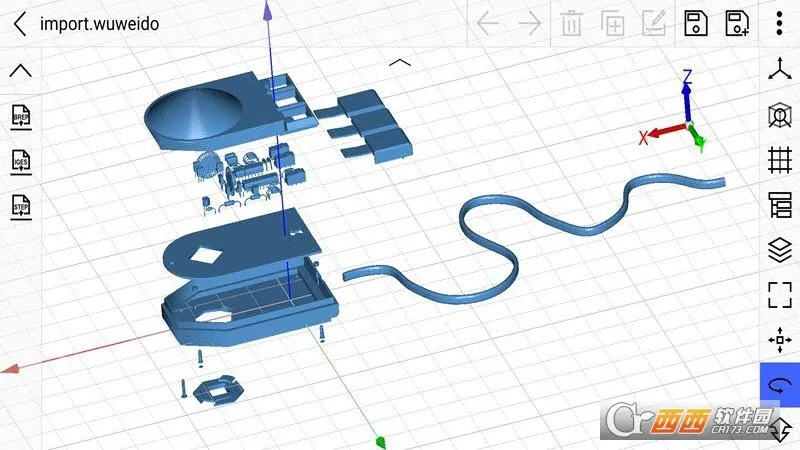Export as STEP file
Image resolution: width=800 pixels, height=450 pixels.
pyautogui.click(x=21, y=207)
